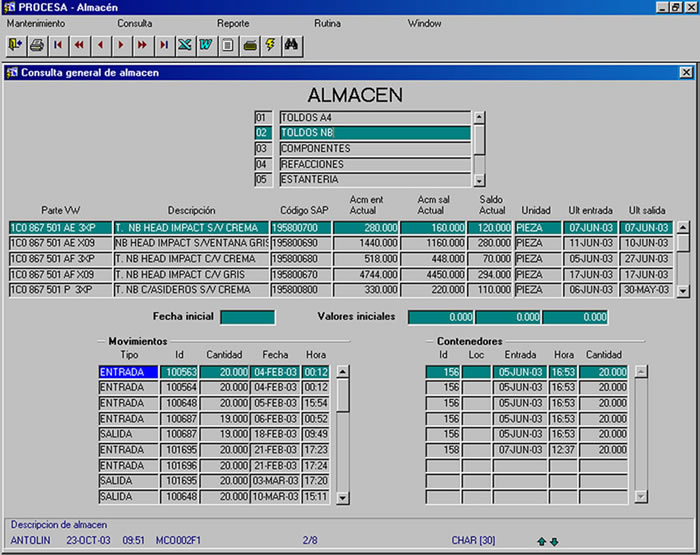This screenshot has height=555, width=700.
Task: Click the binoculars search icon
Action: tap(291, 45)
